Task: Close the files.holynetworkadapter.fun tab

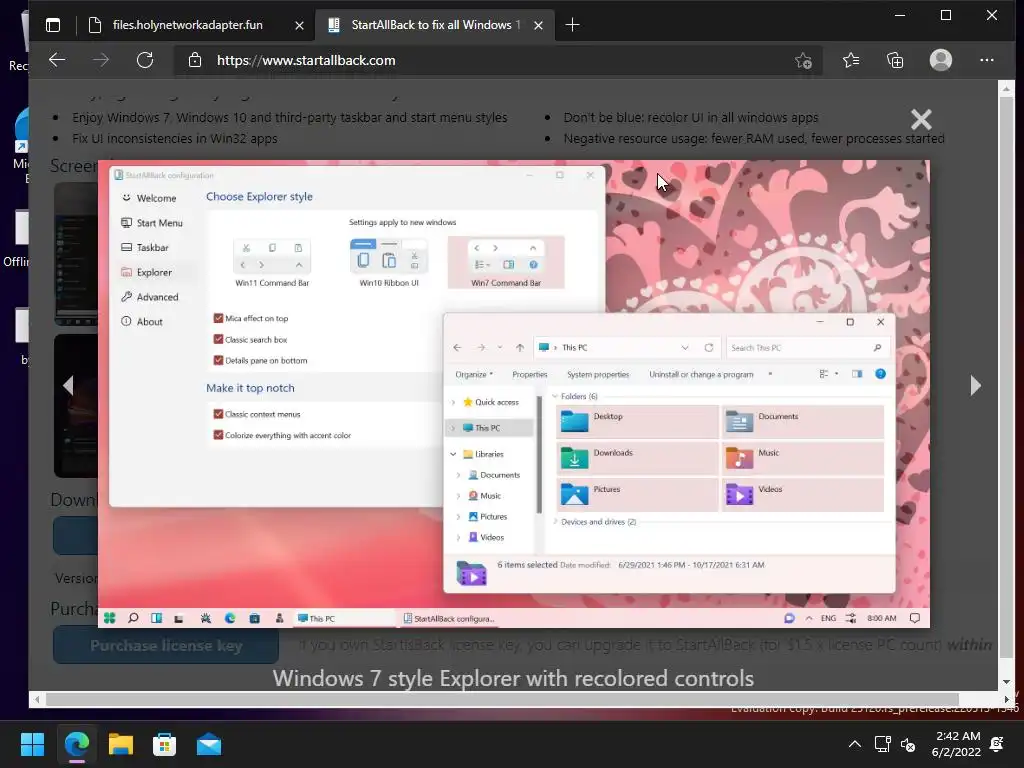Action: pos(299,25)
